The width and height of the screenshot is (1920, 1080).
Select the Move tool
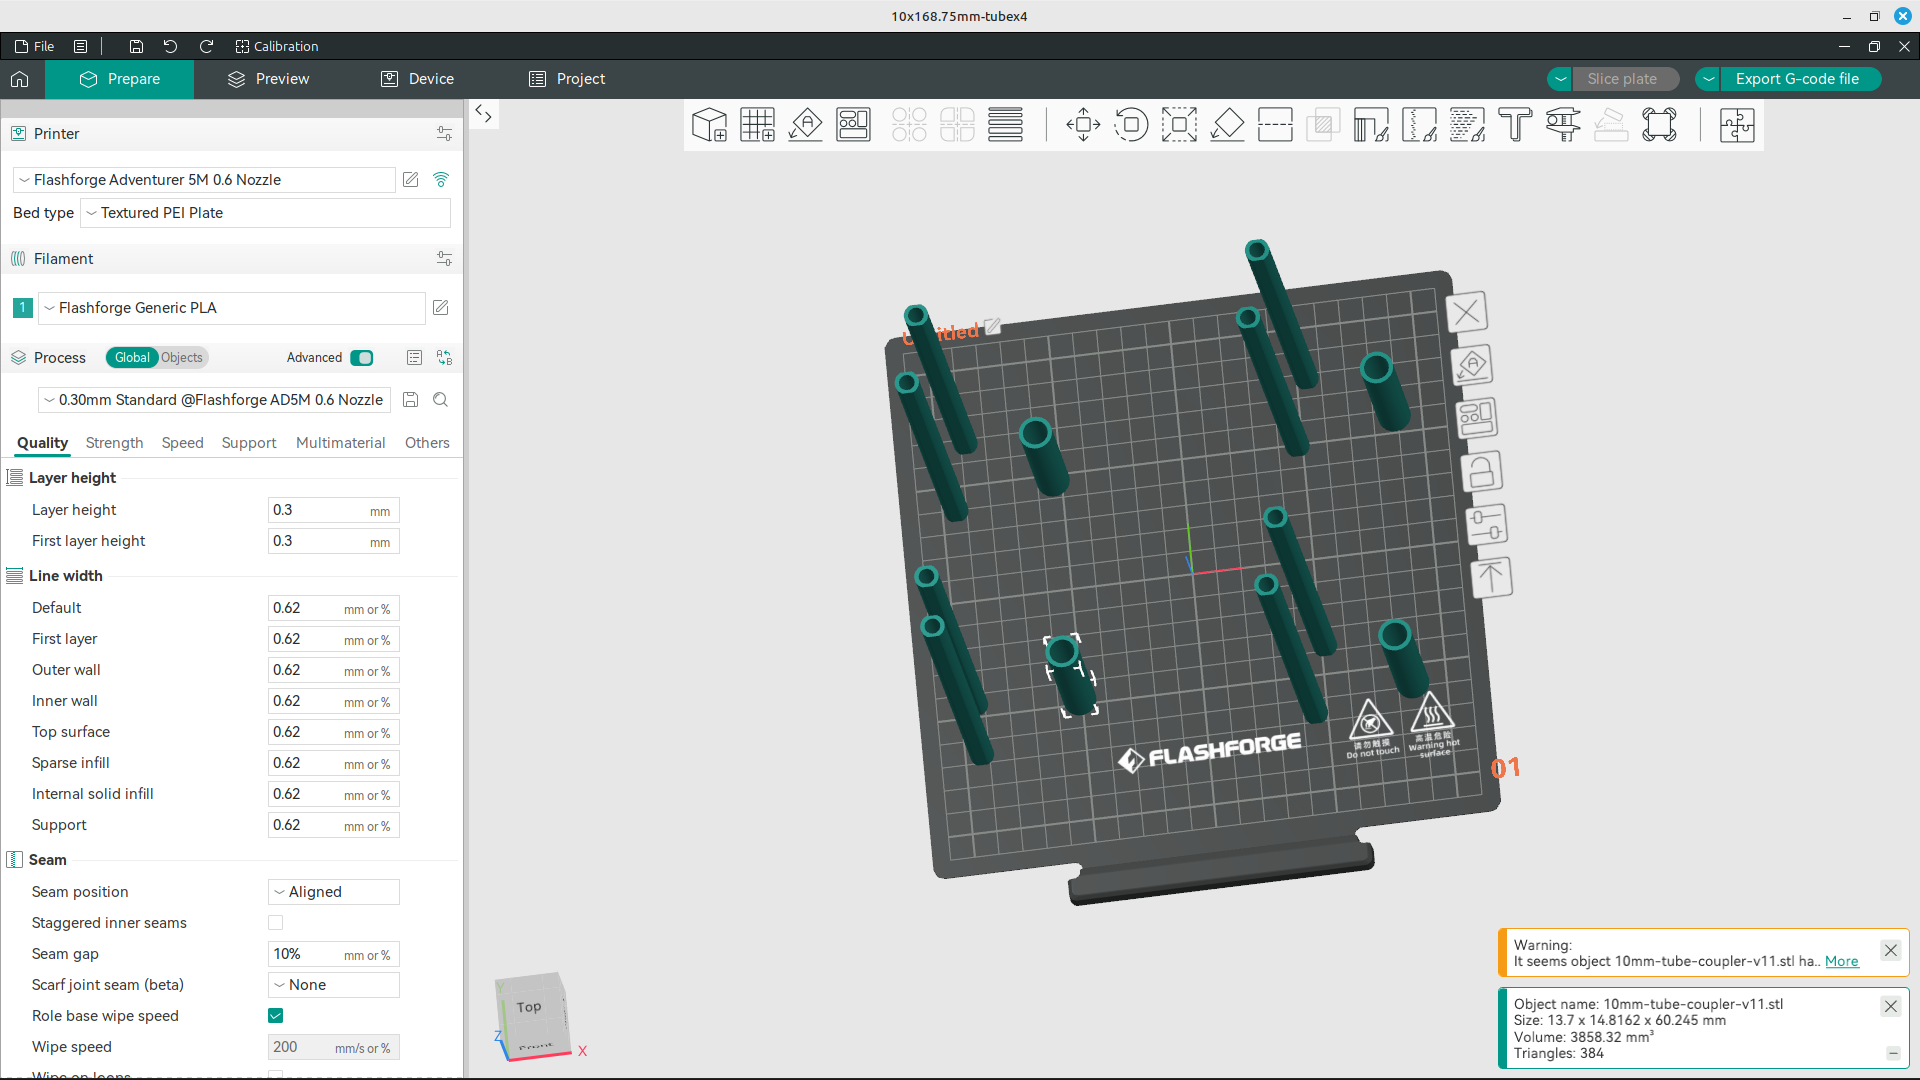1083,125
